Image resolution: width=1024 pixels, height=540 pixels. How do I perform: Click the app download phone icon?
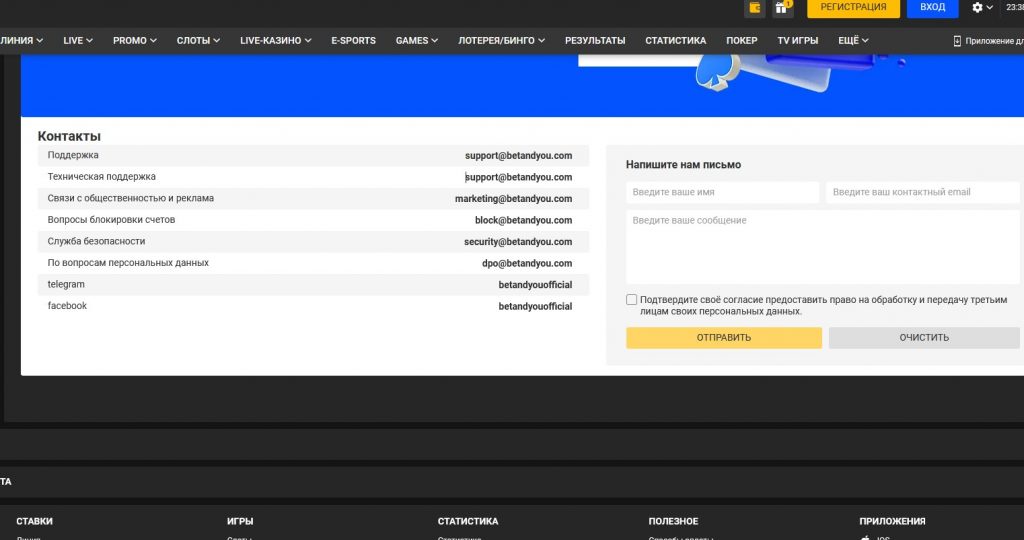pos(957,40)
